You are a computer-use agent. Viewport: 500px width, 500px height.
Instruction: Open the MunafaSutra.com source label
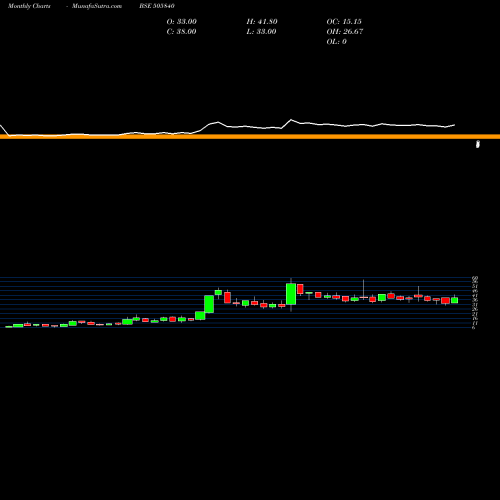[x=97, y=6]
